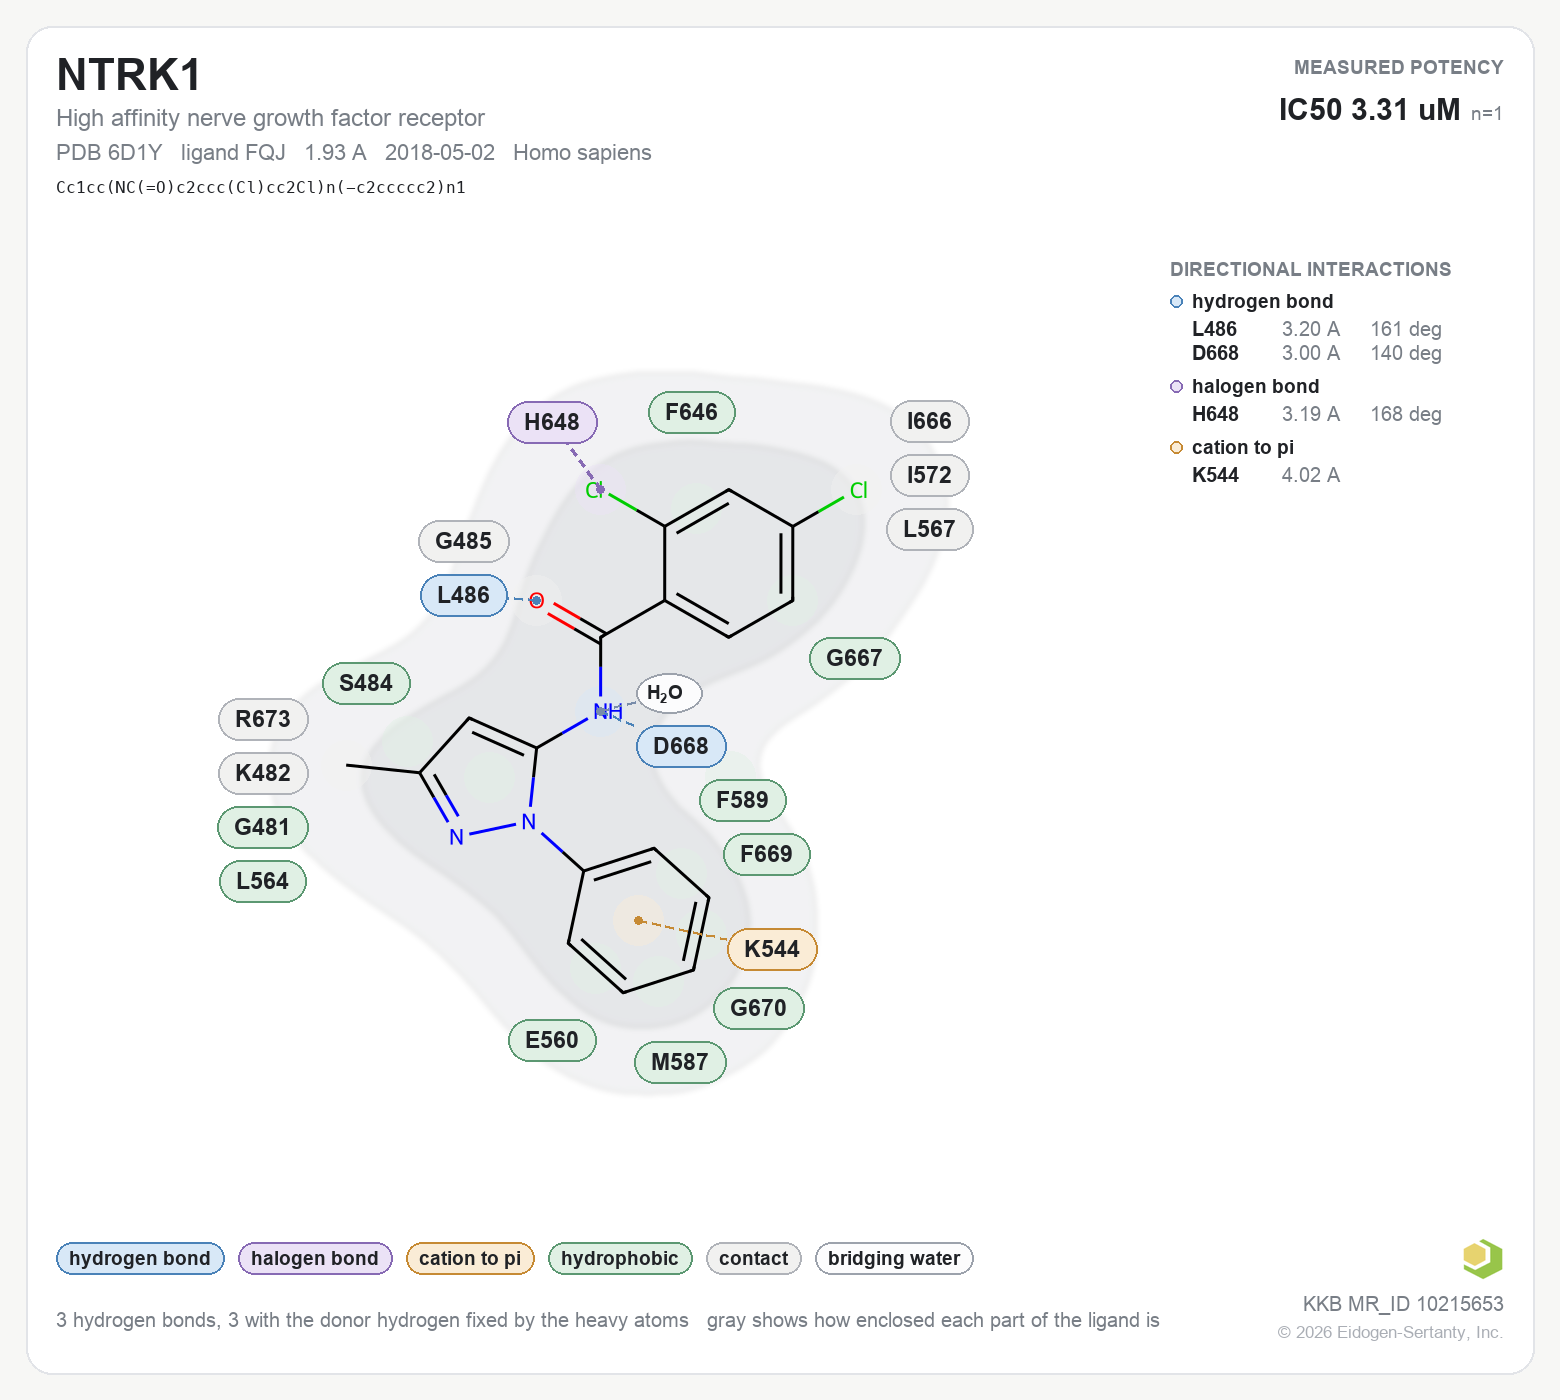Select the E560 residue label
Screen dimensions: 1560x1400
[552, 1040]
